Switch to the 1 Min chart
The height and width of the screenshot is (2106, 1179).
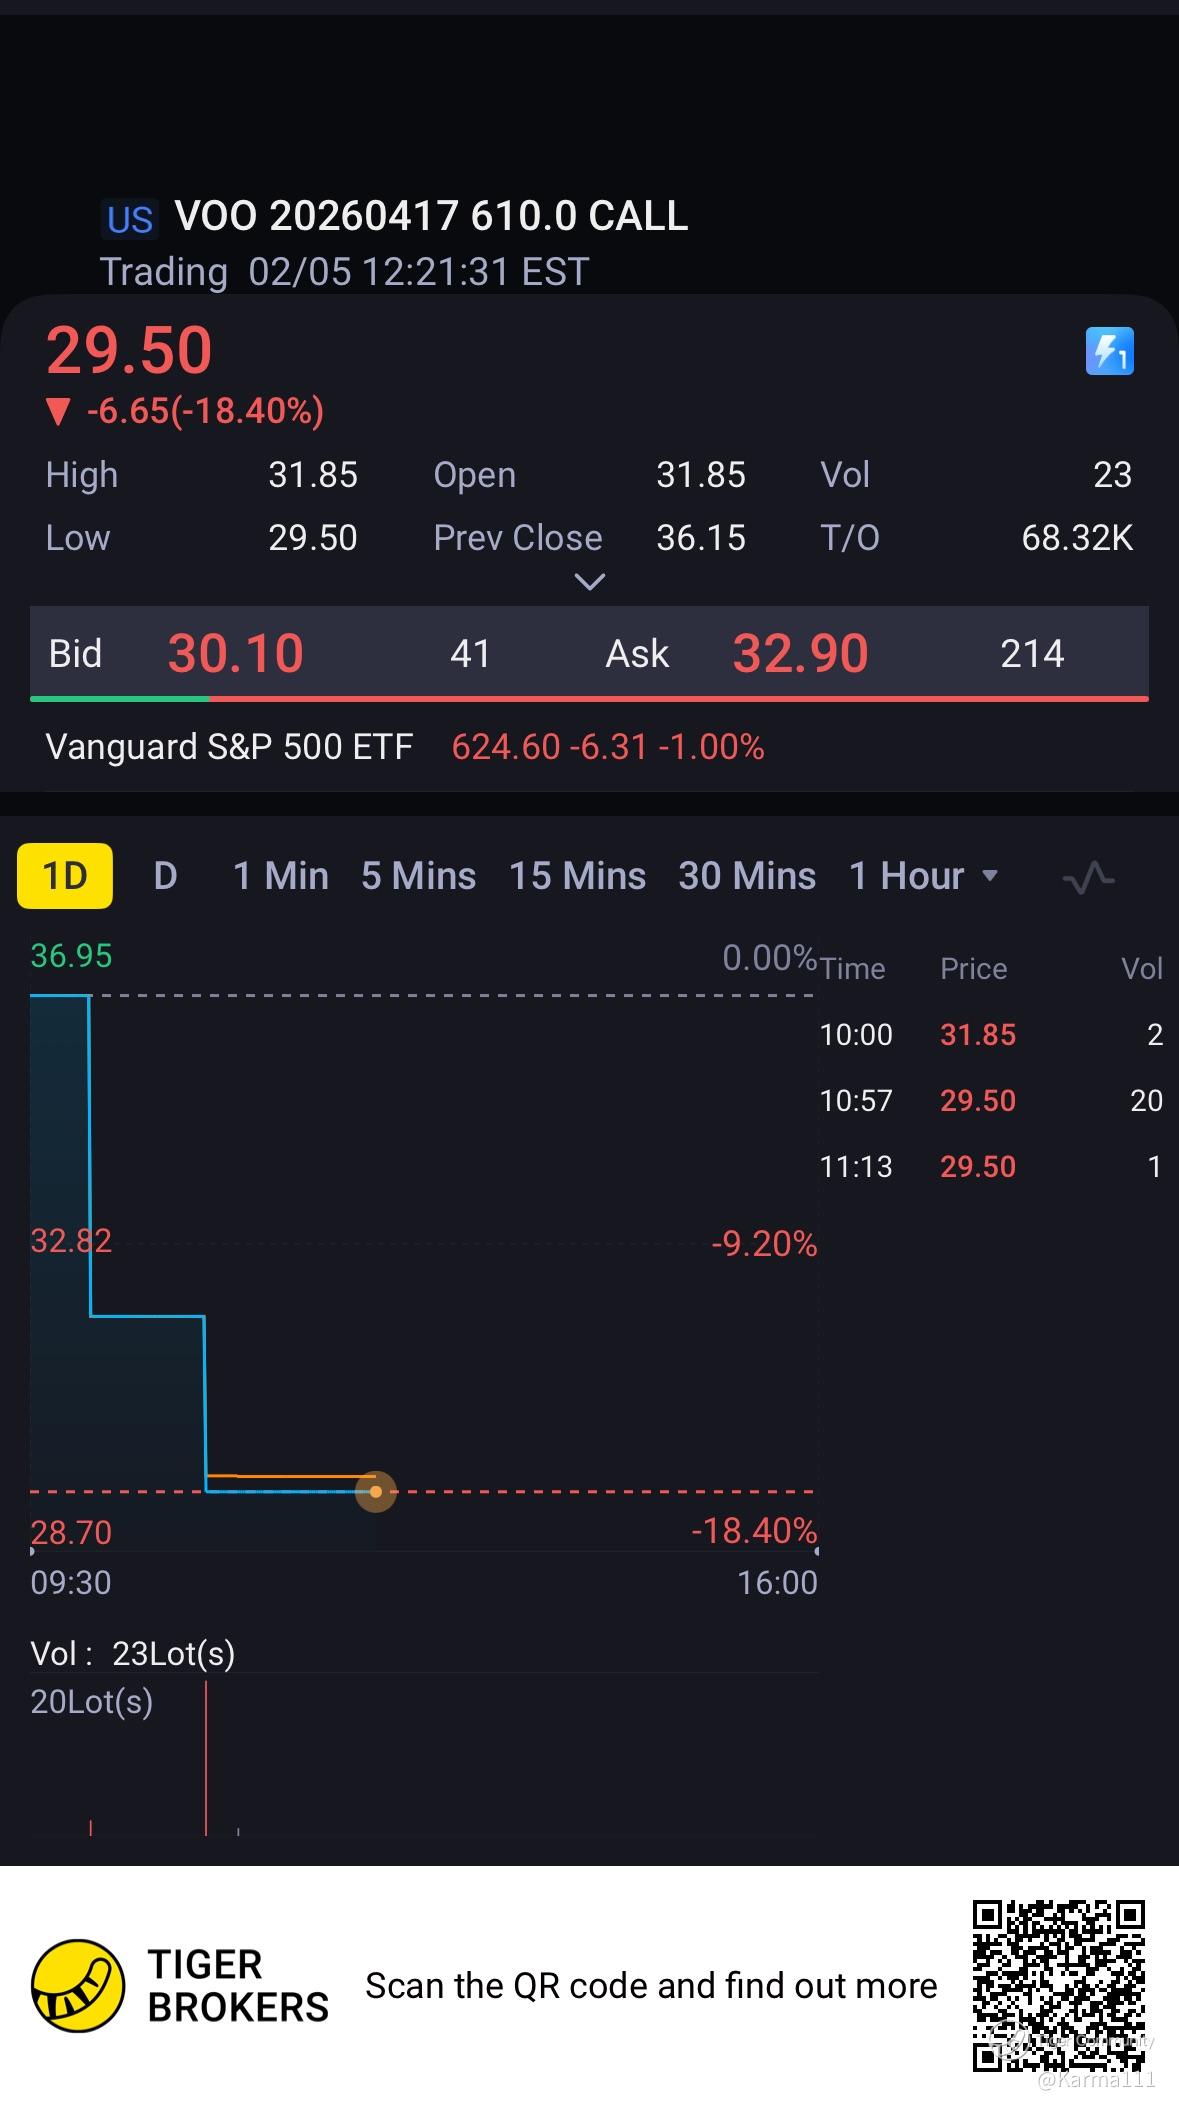281,876
